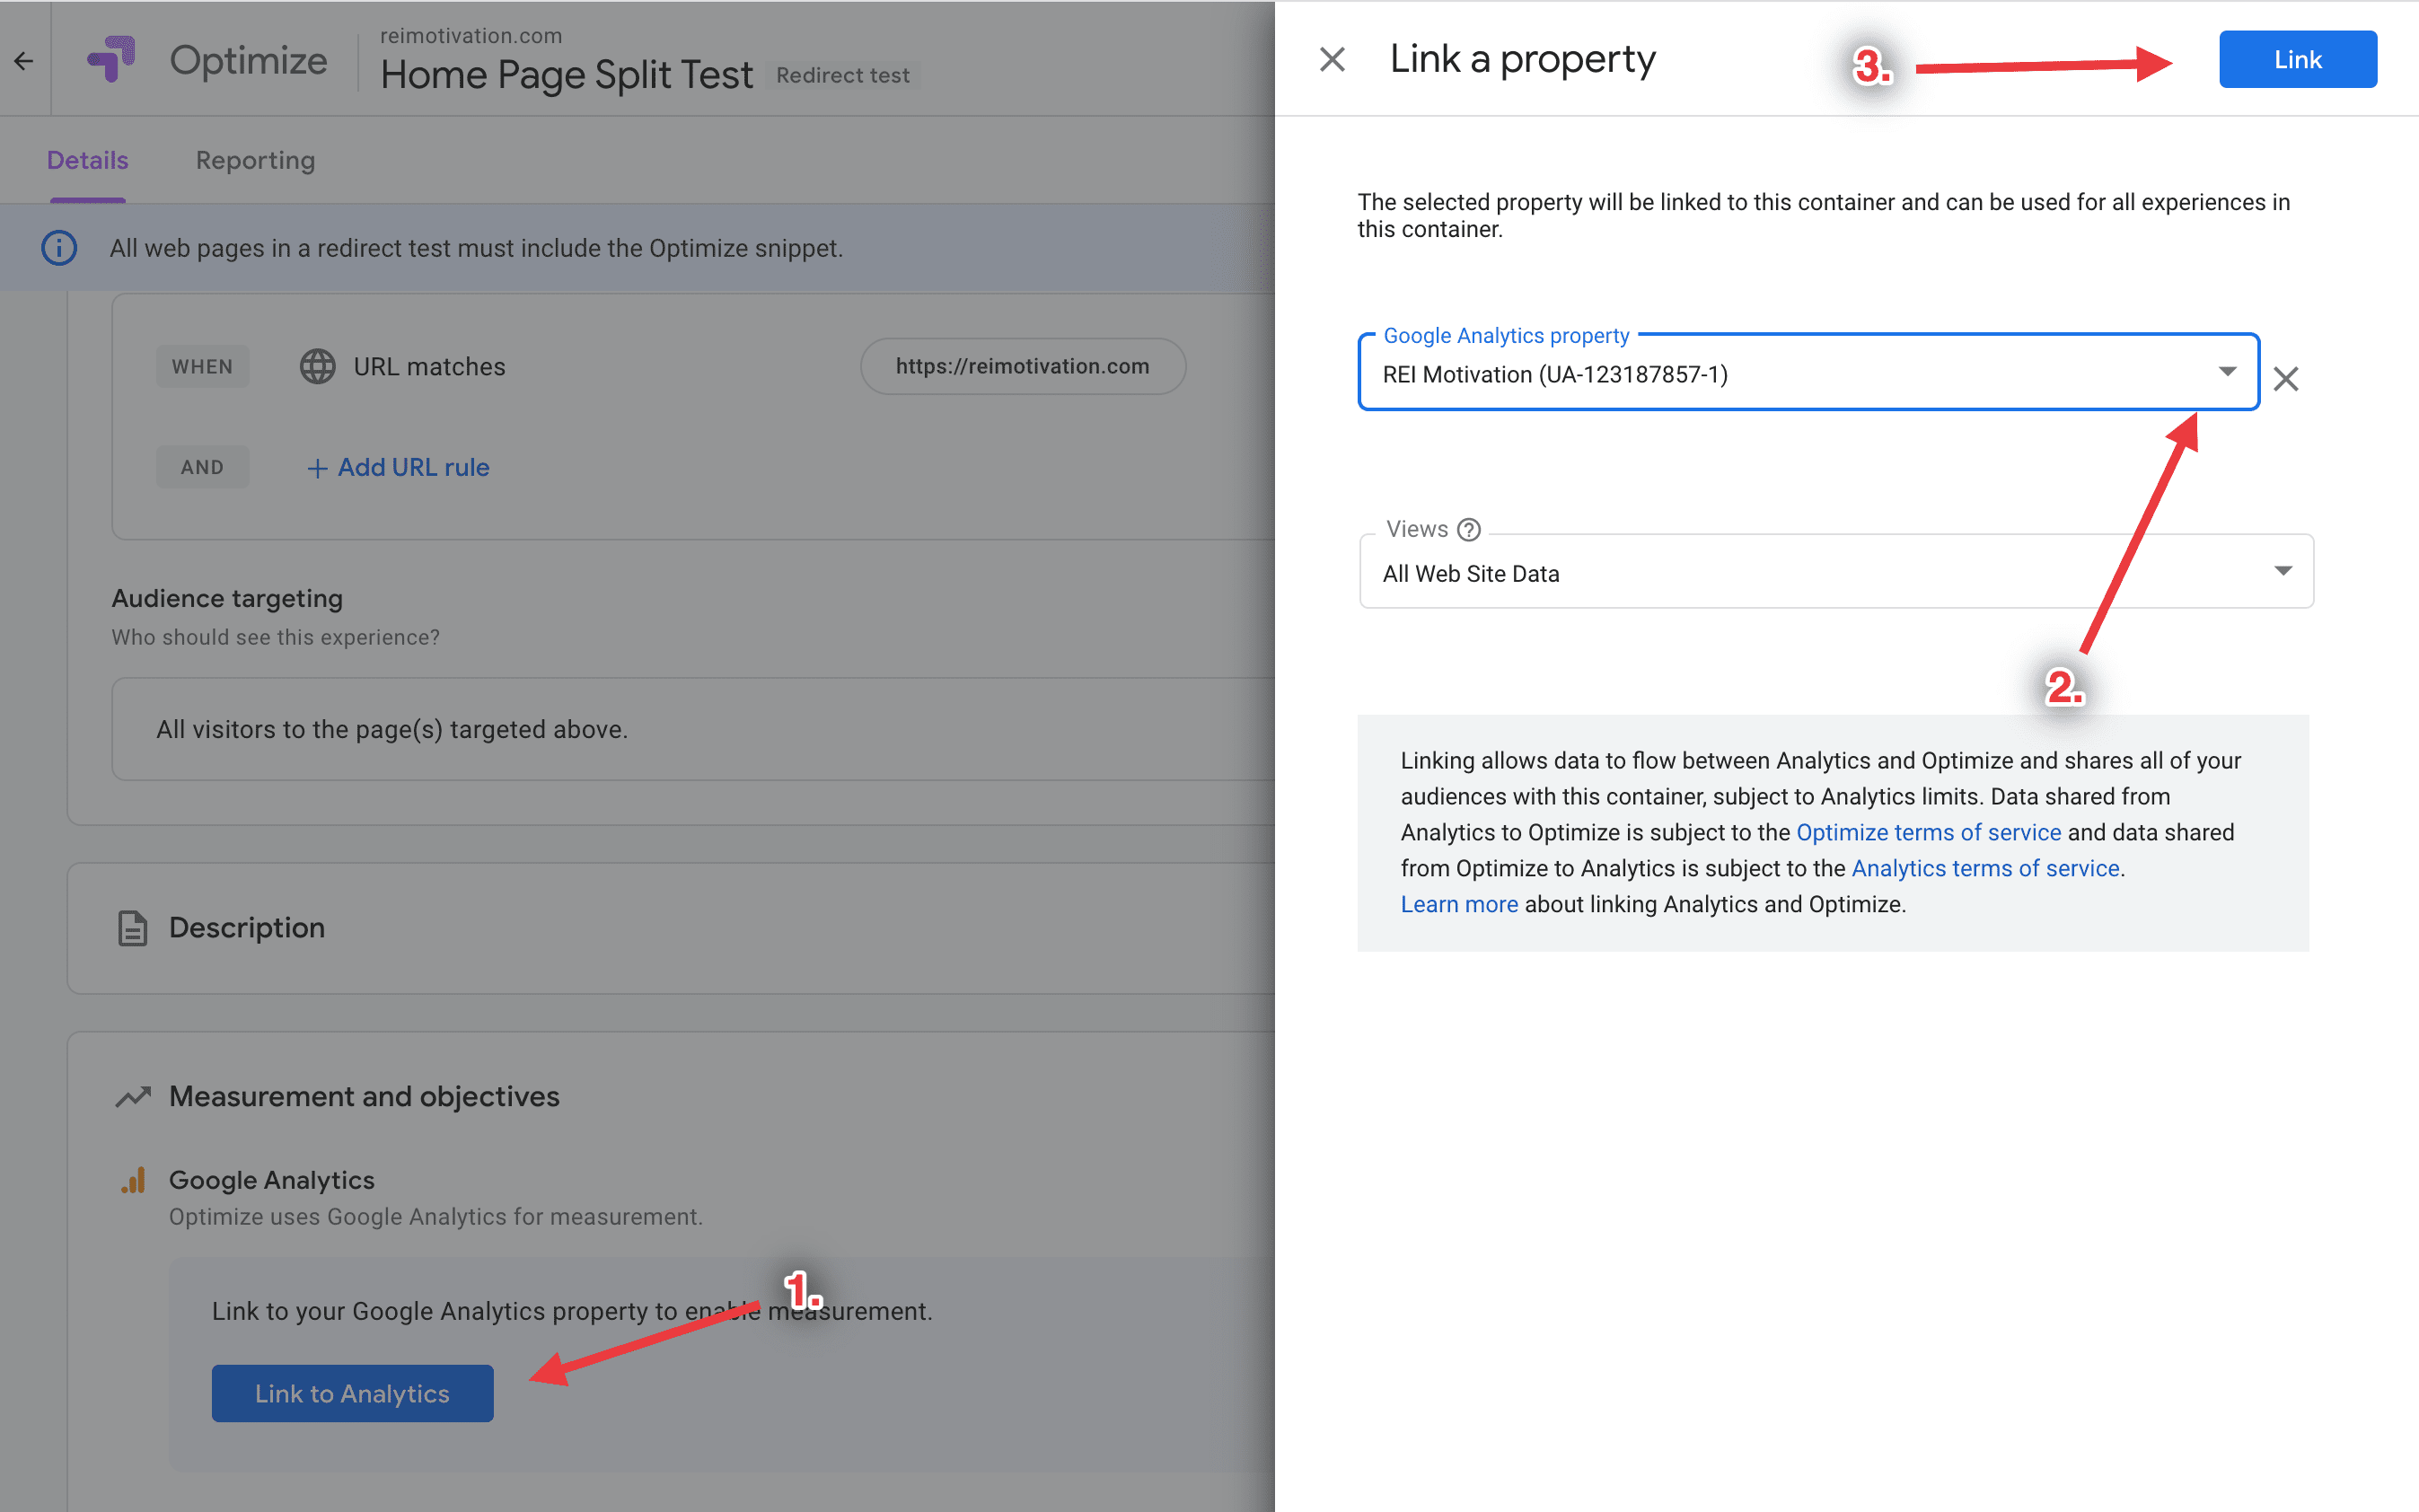Screen dimensions: 2419x1512
Task: Click Add URL rule
Action: coord(398,467)
